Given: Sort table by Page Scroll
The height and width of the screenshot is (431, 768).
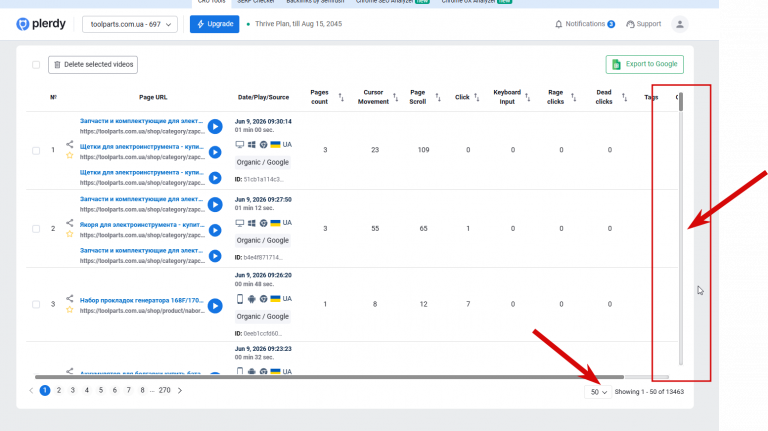Looking at the screenshot, I should (438, 97).
